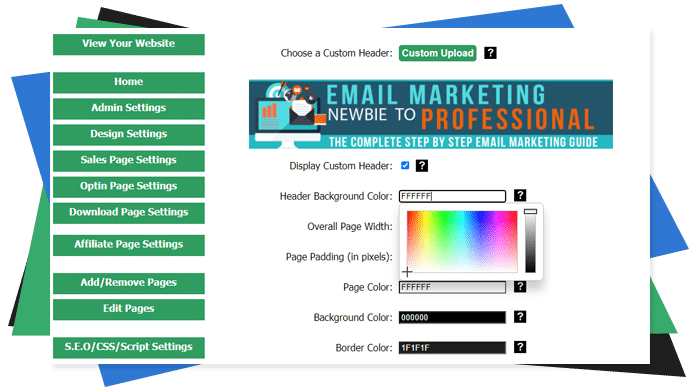700x392 pixels.
Task: Open the Home menu item
Action: (129, 82)
